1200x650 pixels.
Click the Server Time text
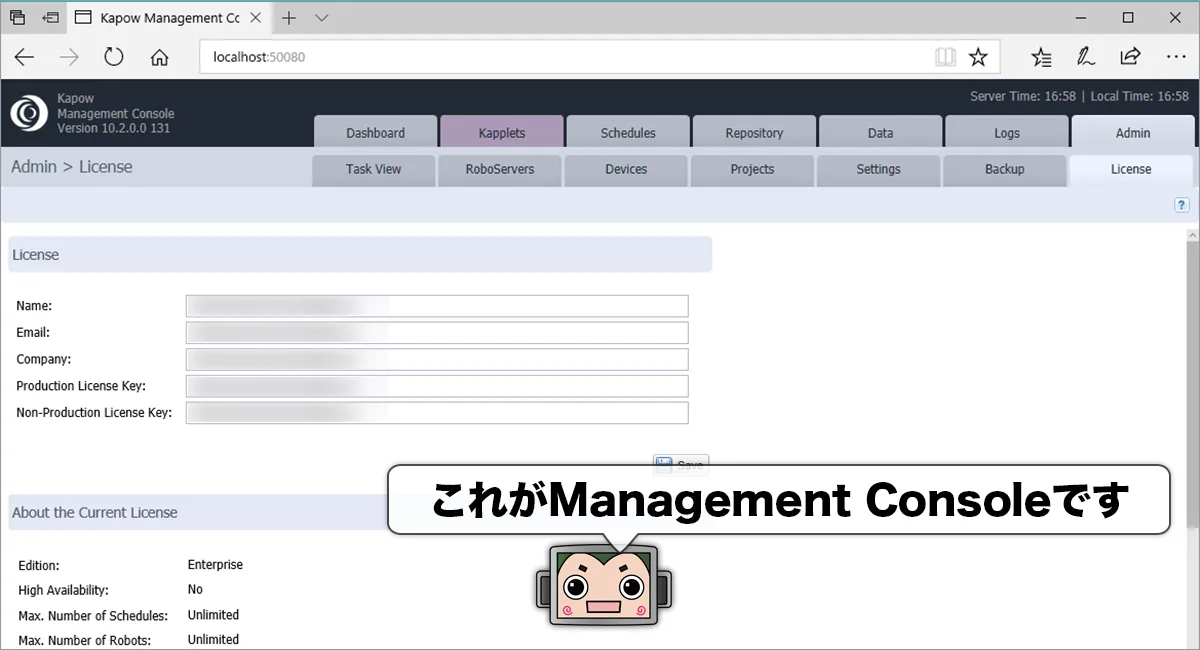1023,97
